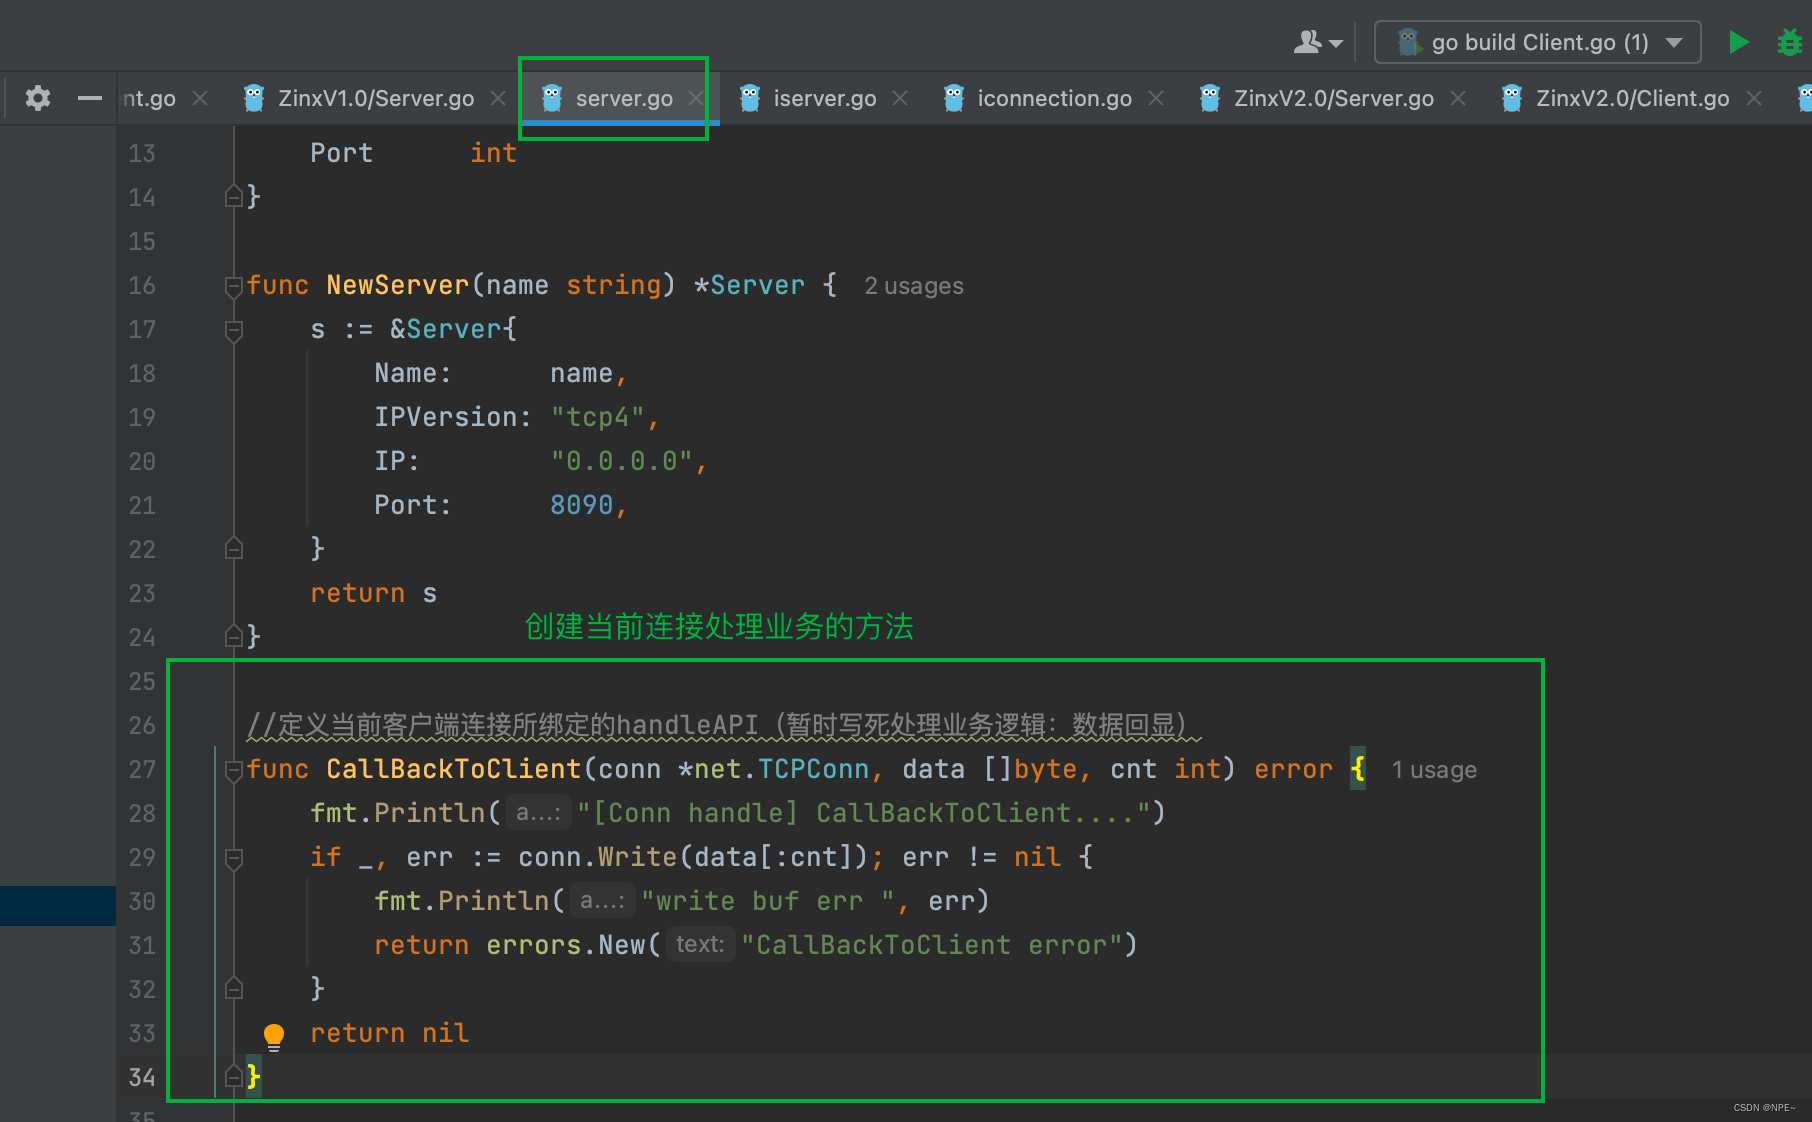Close the ZinxV1.0/Server.go tab
The width and height of the screenshot is (1812, 1122).
(498, 98)
